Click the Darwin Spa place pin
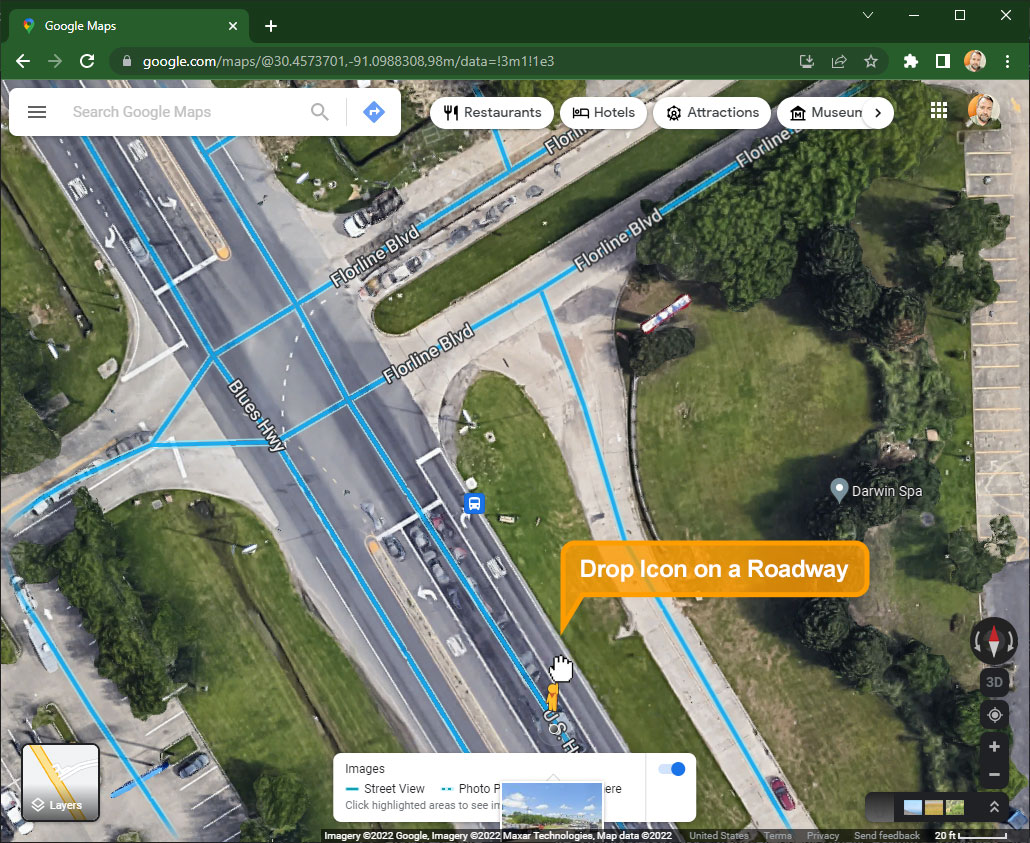This screenshot has width=1030, height=843. tap(839, 490)
